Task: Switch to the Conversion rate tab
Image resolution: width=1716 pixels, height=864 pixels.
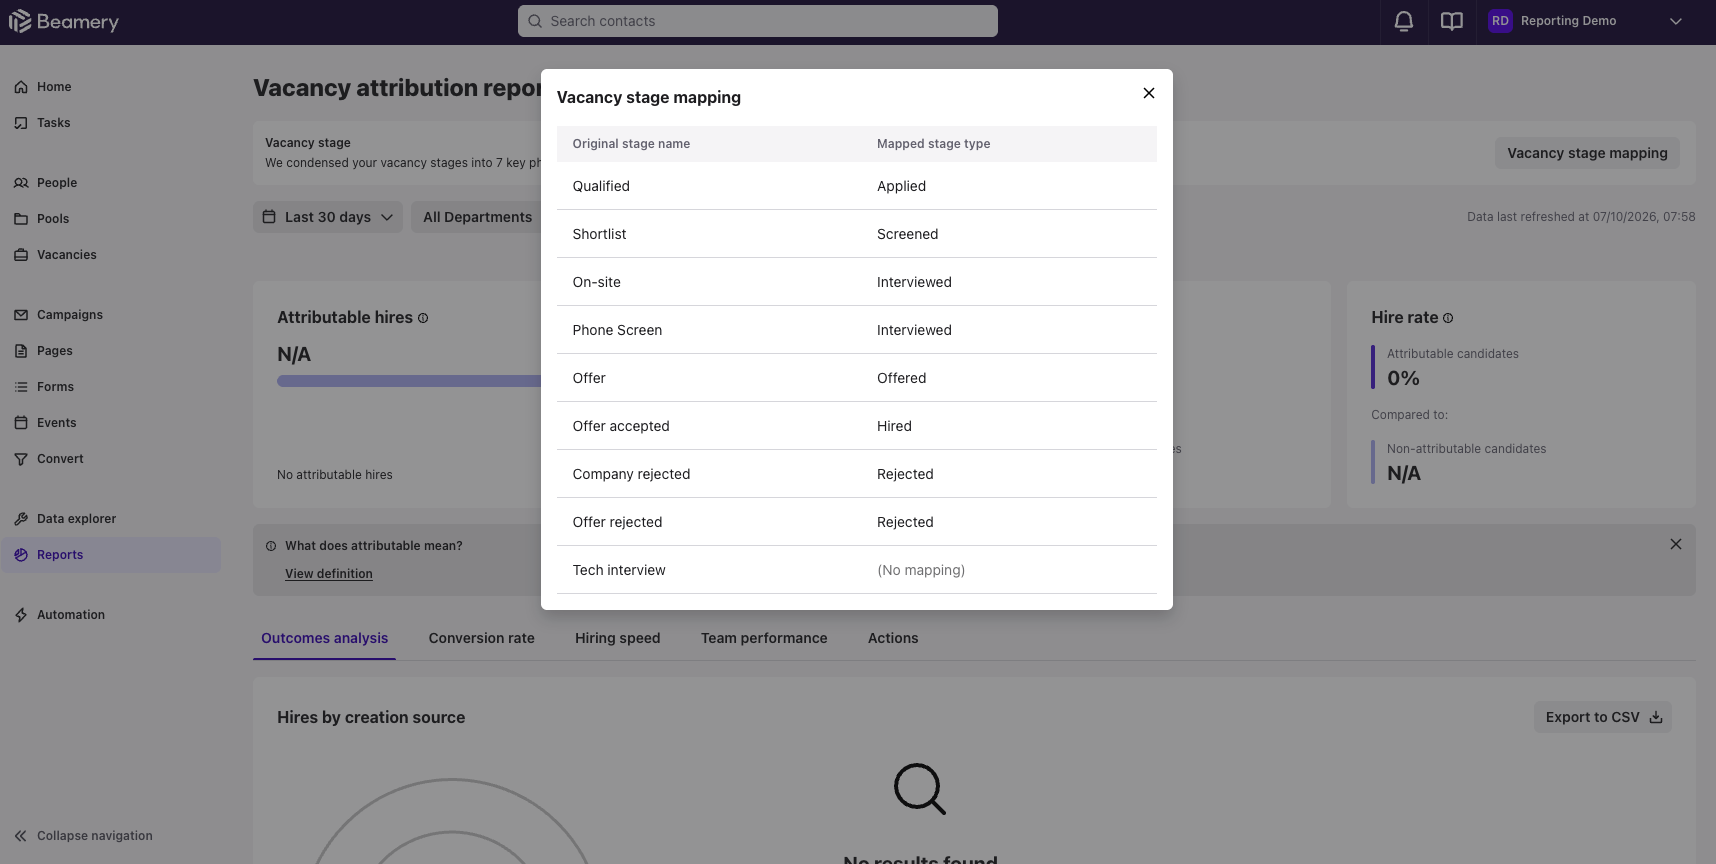Action: click(x=482, y=638)
